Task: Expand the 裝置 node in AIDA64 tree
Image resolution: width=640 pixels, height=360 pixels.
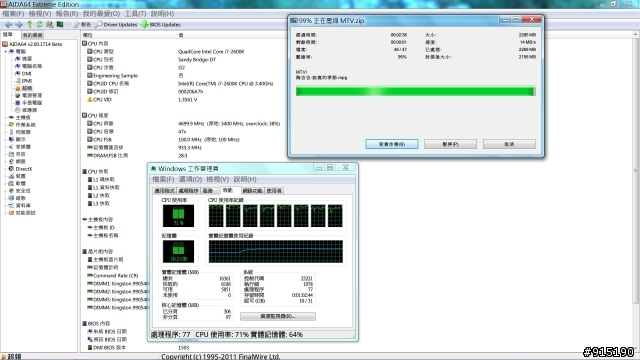Action: tap(5, 176)
